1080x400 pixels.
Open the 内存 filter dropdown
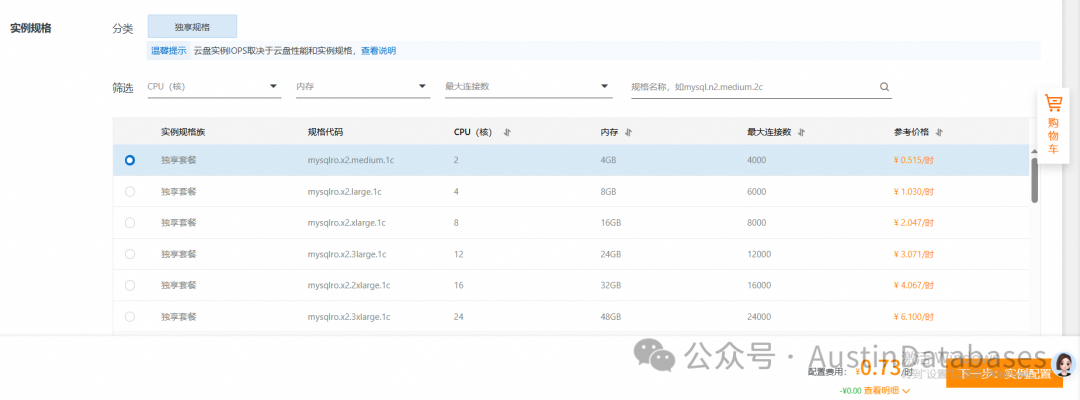point(363,87)
